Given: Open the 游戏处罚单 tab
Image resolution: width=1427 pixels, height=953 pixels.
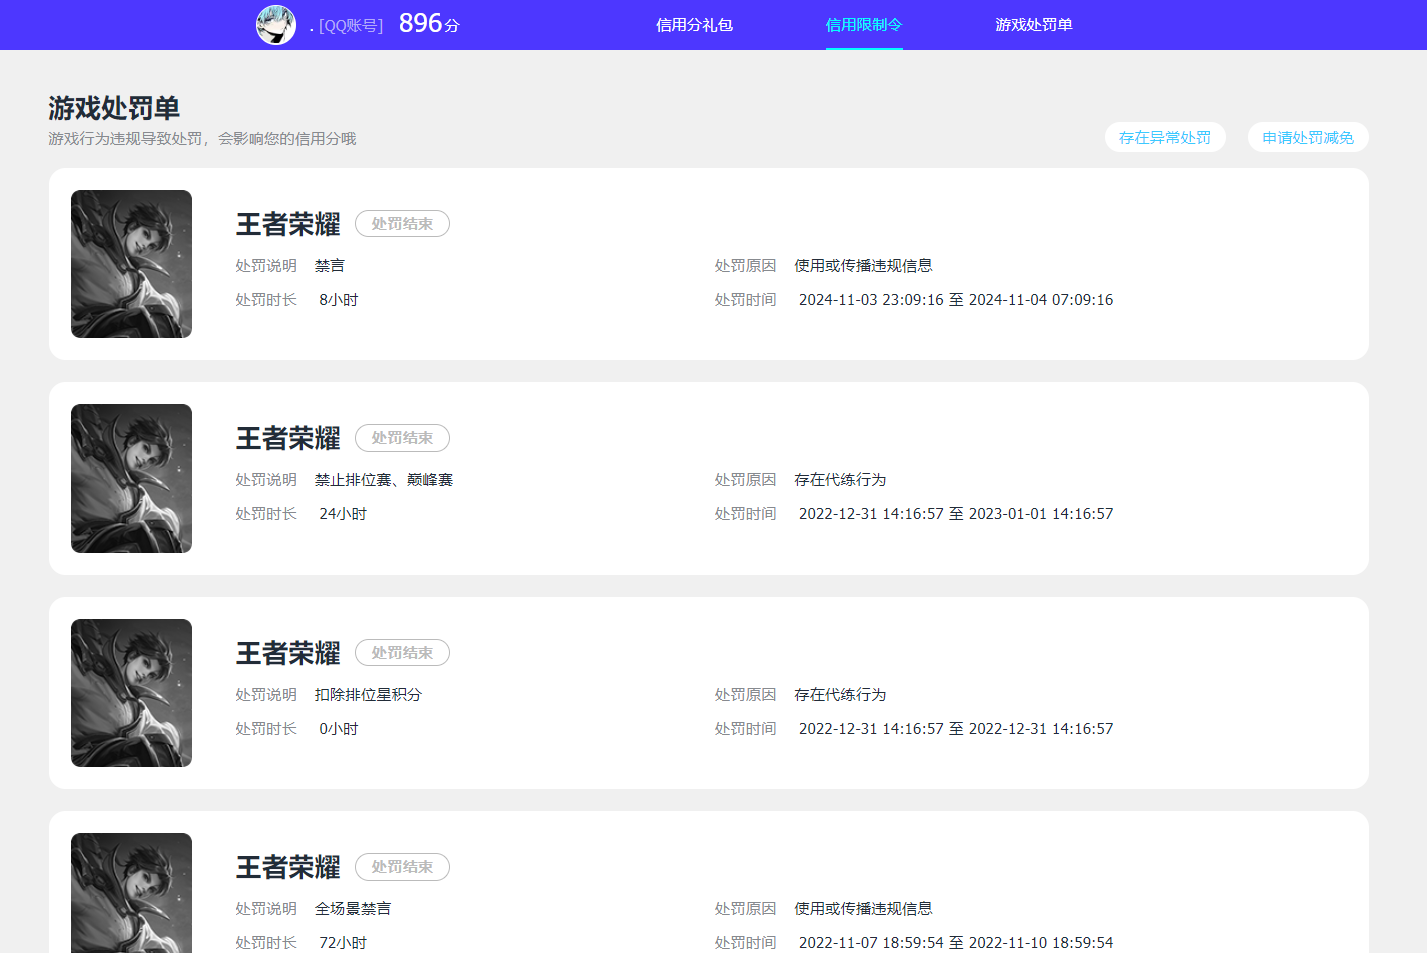Looking at the screenshot, I should [x=1034, y=24].
